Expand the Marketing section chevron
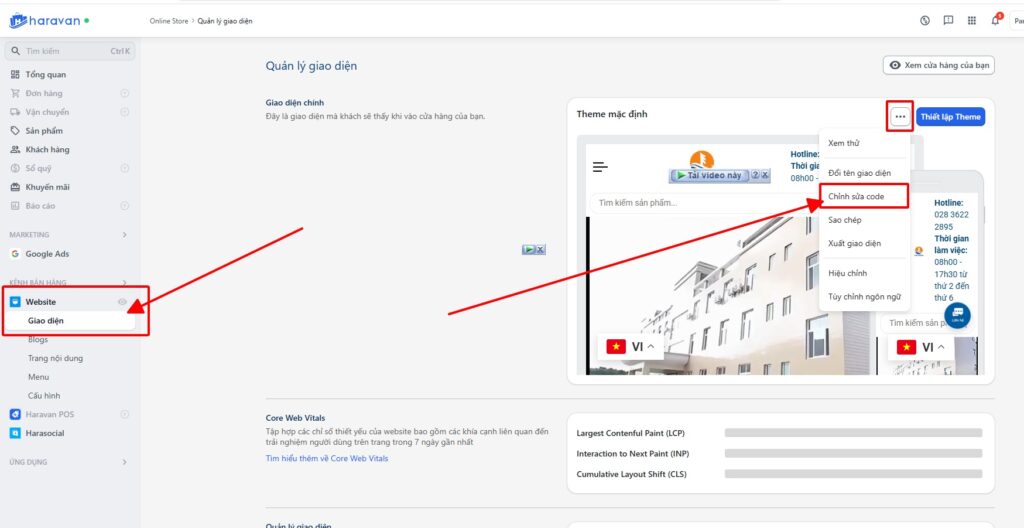The image size is (1024, 528). pos(124,235)
